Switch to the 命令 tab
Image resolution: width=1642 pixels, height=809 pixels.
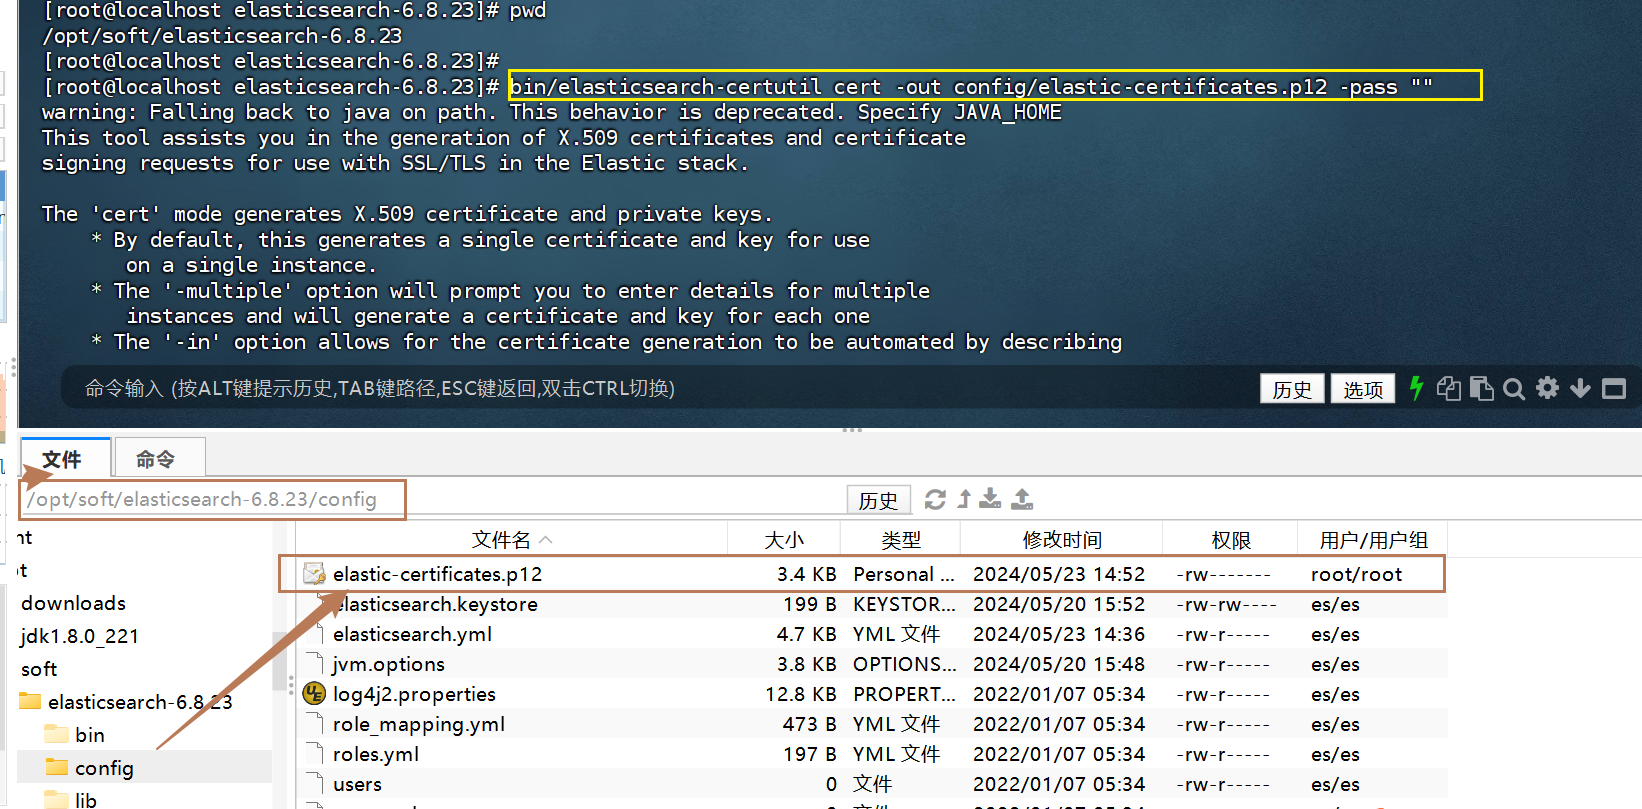click(159, 458)
